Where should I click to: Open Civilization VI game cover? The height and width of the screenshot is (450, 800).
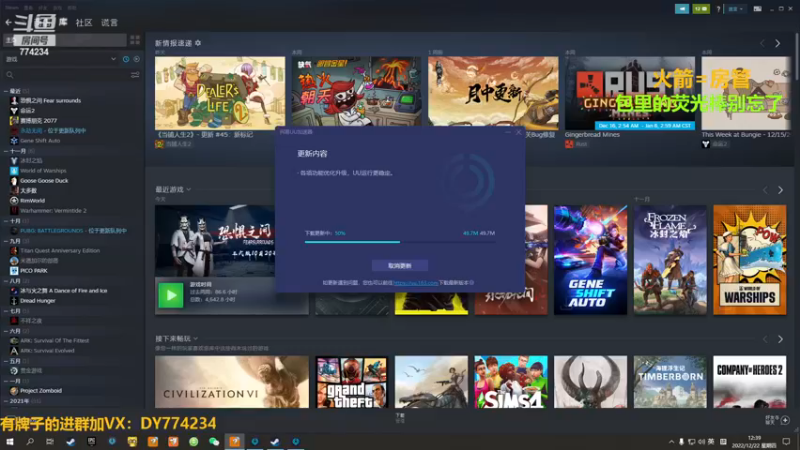pos(232,382)
